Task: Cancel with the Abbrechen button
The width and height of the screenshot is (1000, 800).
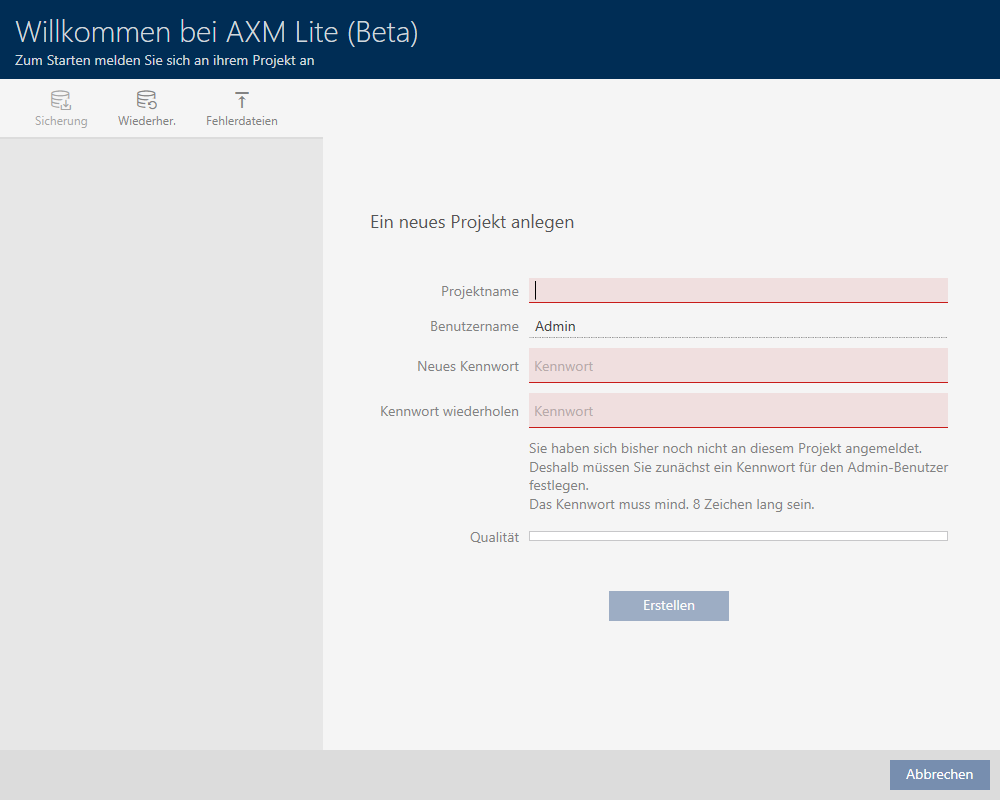Action: pyautogui.click(x=939, y=775)
